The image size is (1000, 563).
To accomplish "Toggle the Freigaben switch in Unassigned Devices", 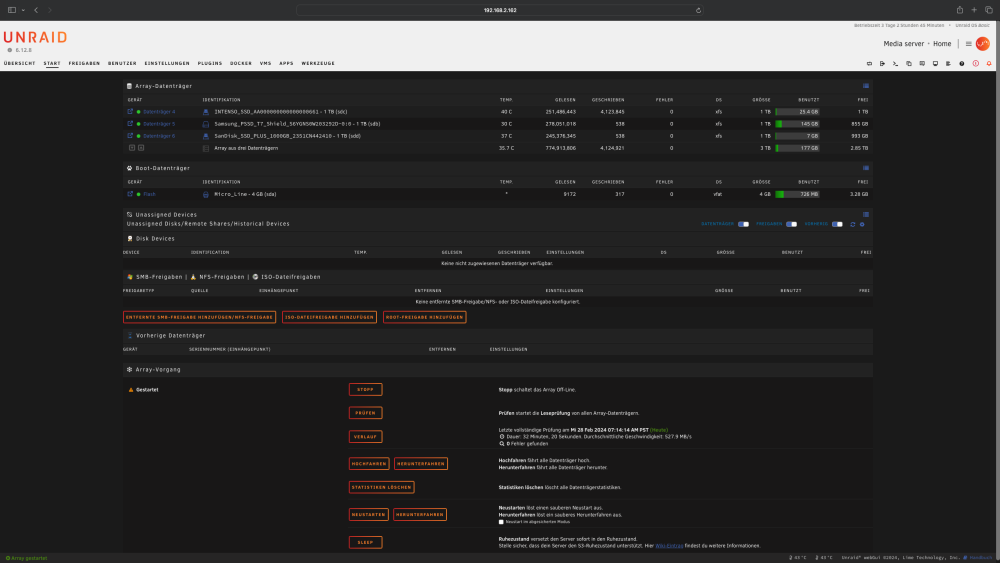I will (x=791, y=224).
